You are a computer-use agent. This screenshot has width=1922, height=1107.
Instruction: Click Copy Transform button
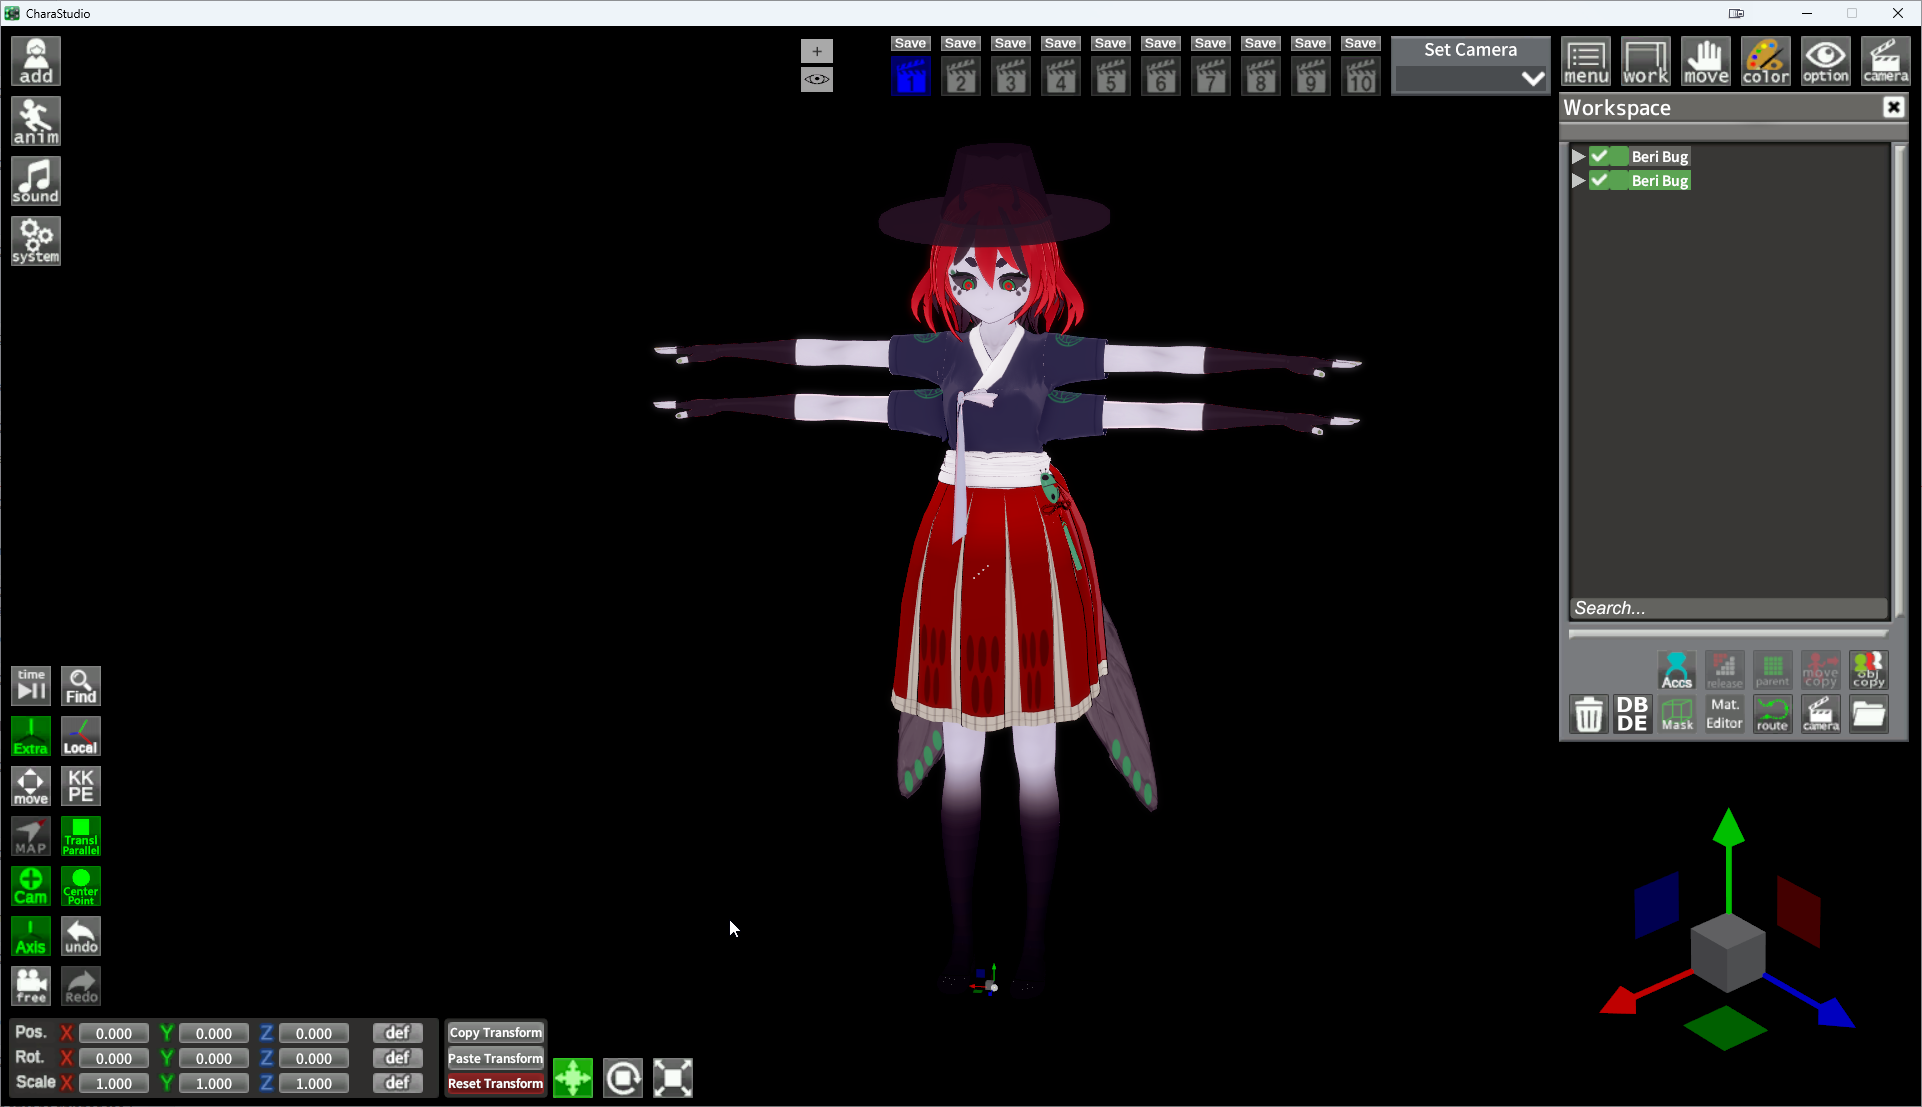tap(496, 1032)
